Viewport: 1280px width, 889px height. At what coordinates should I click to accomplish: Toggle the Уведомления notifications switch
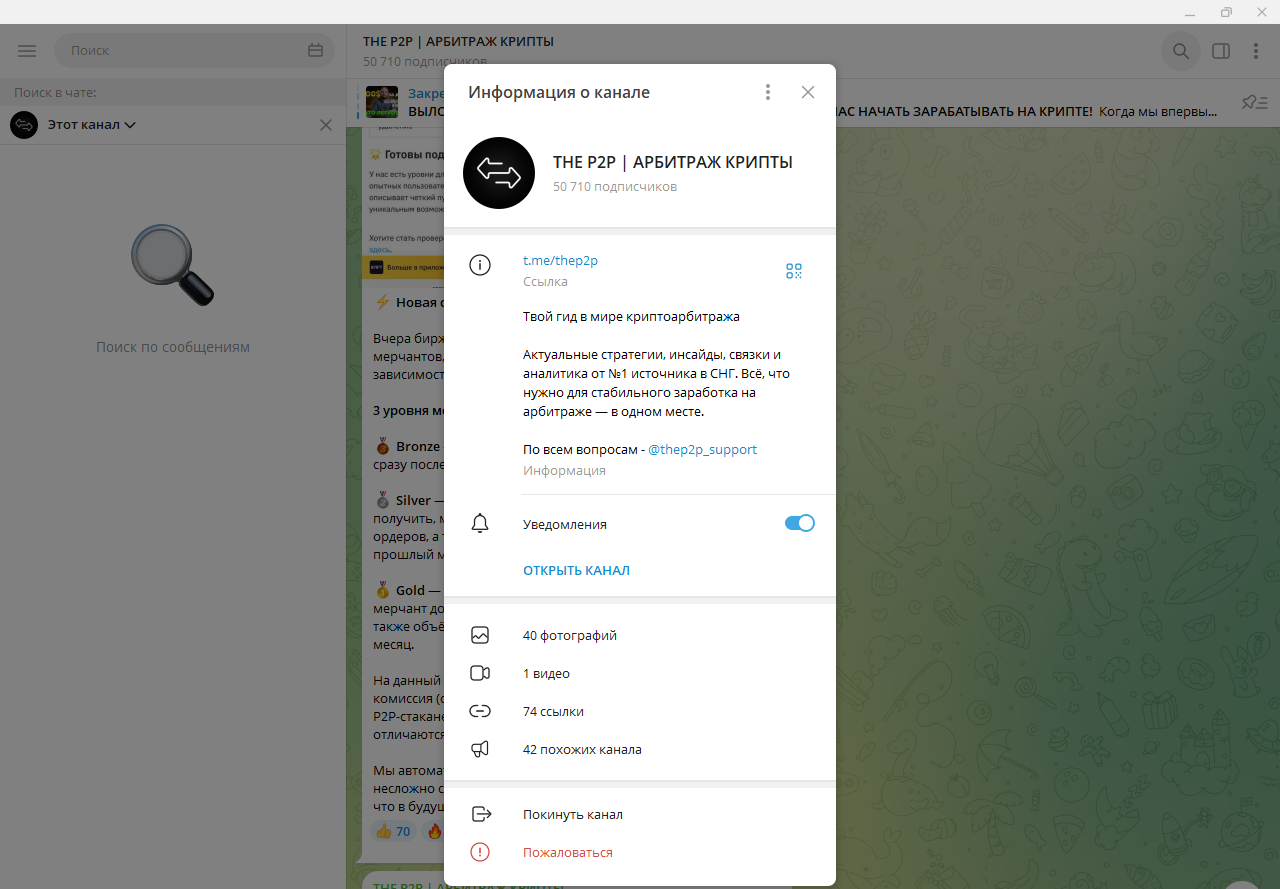point(800,523)
